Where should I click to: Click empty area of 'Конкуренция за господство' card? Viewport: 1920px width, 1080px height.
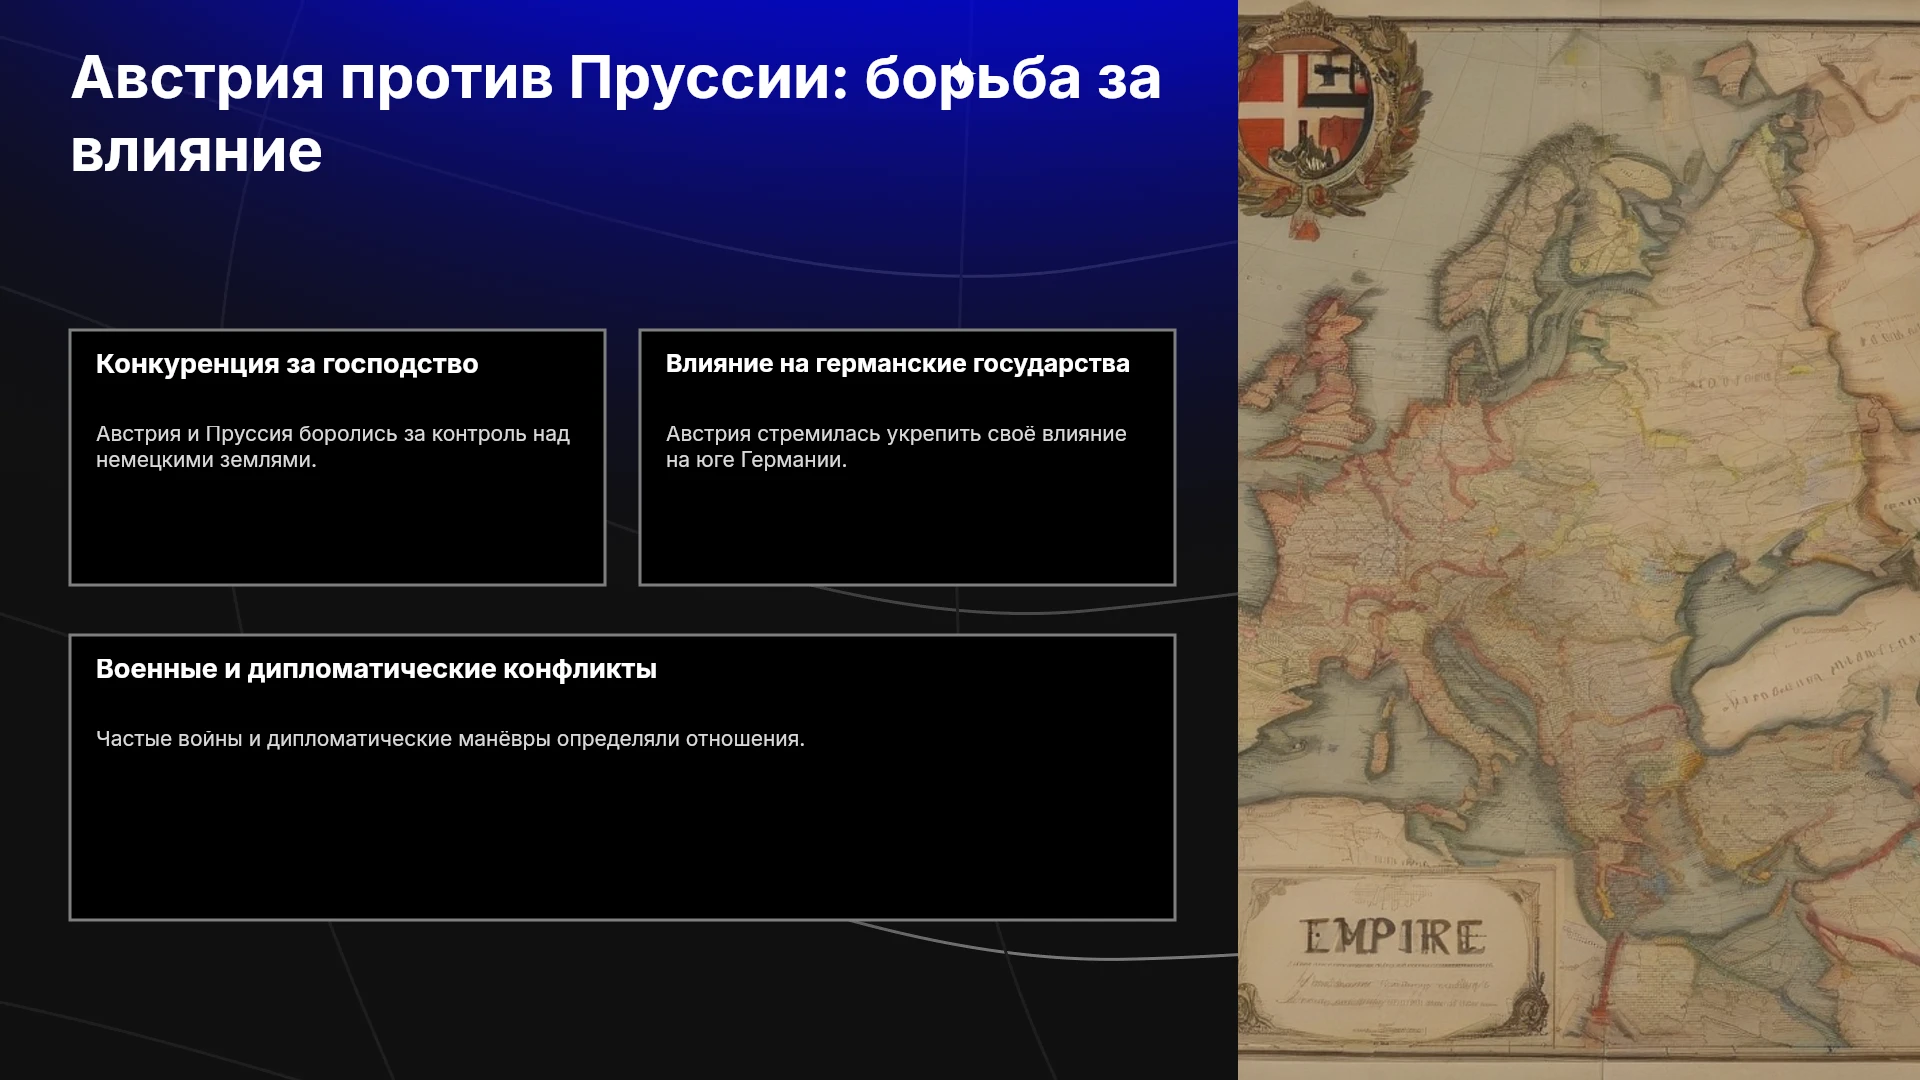coord(337,530)
